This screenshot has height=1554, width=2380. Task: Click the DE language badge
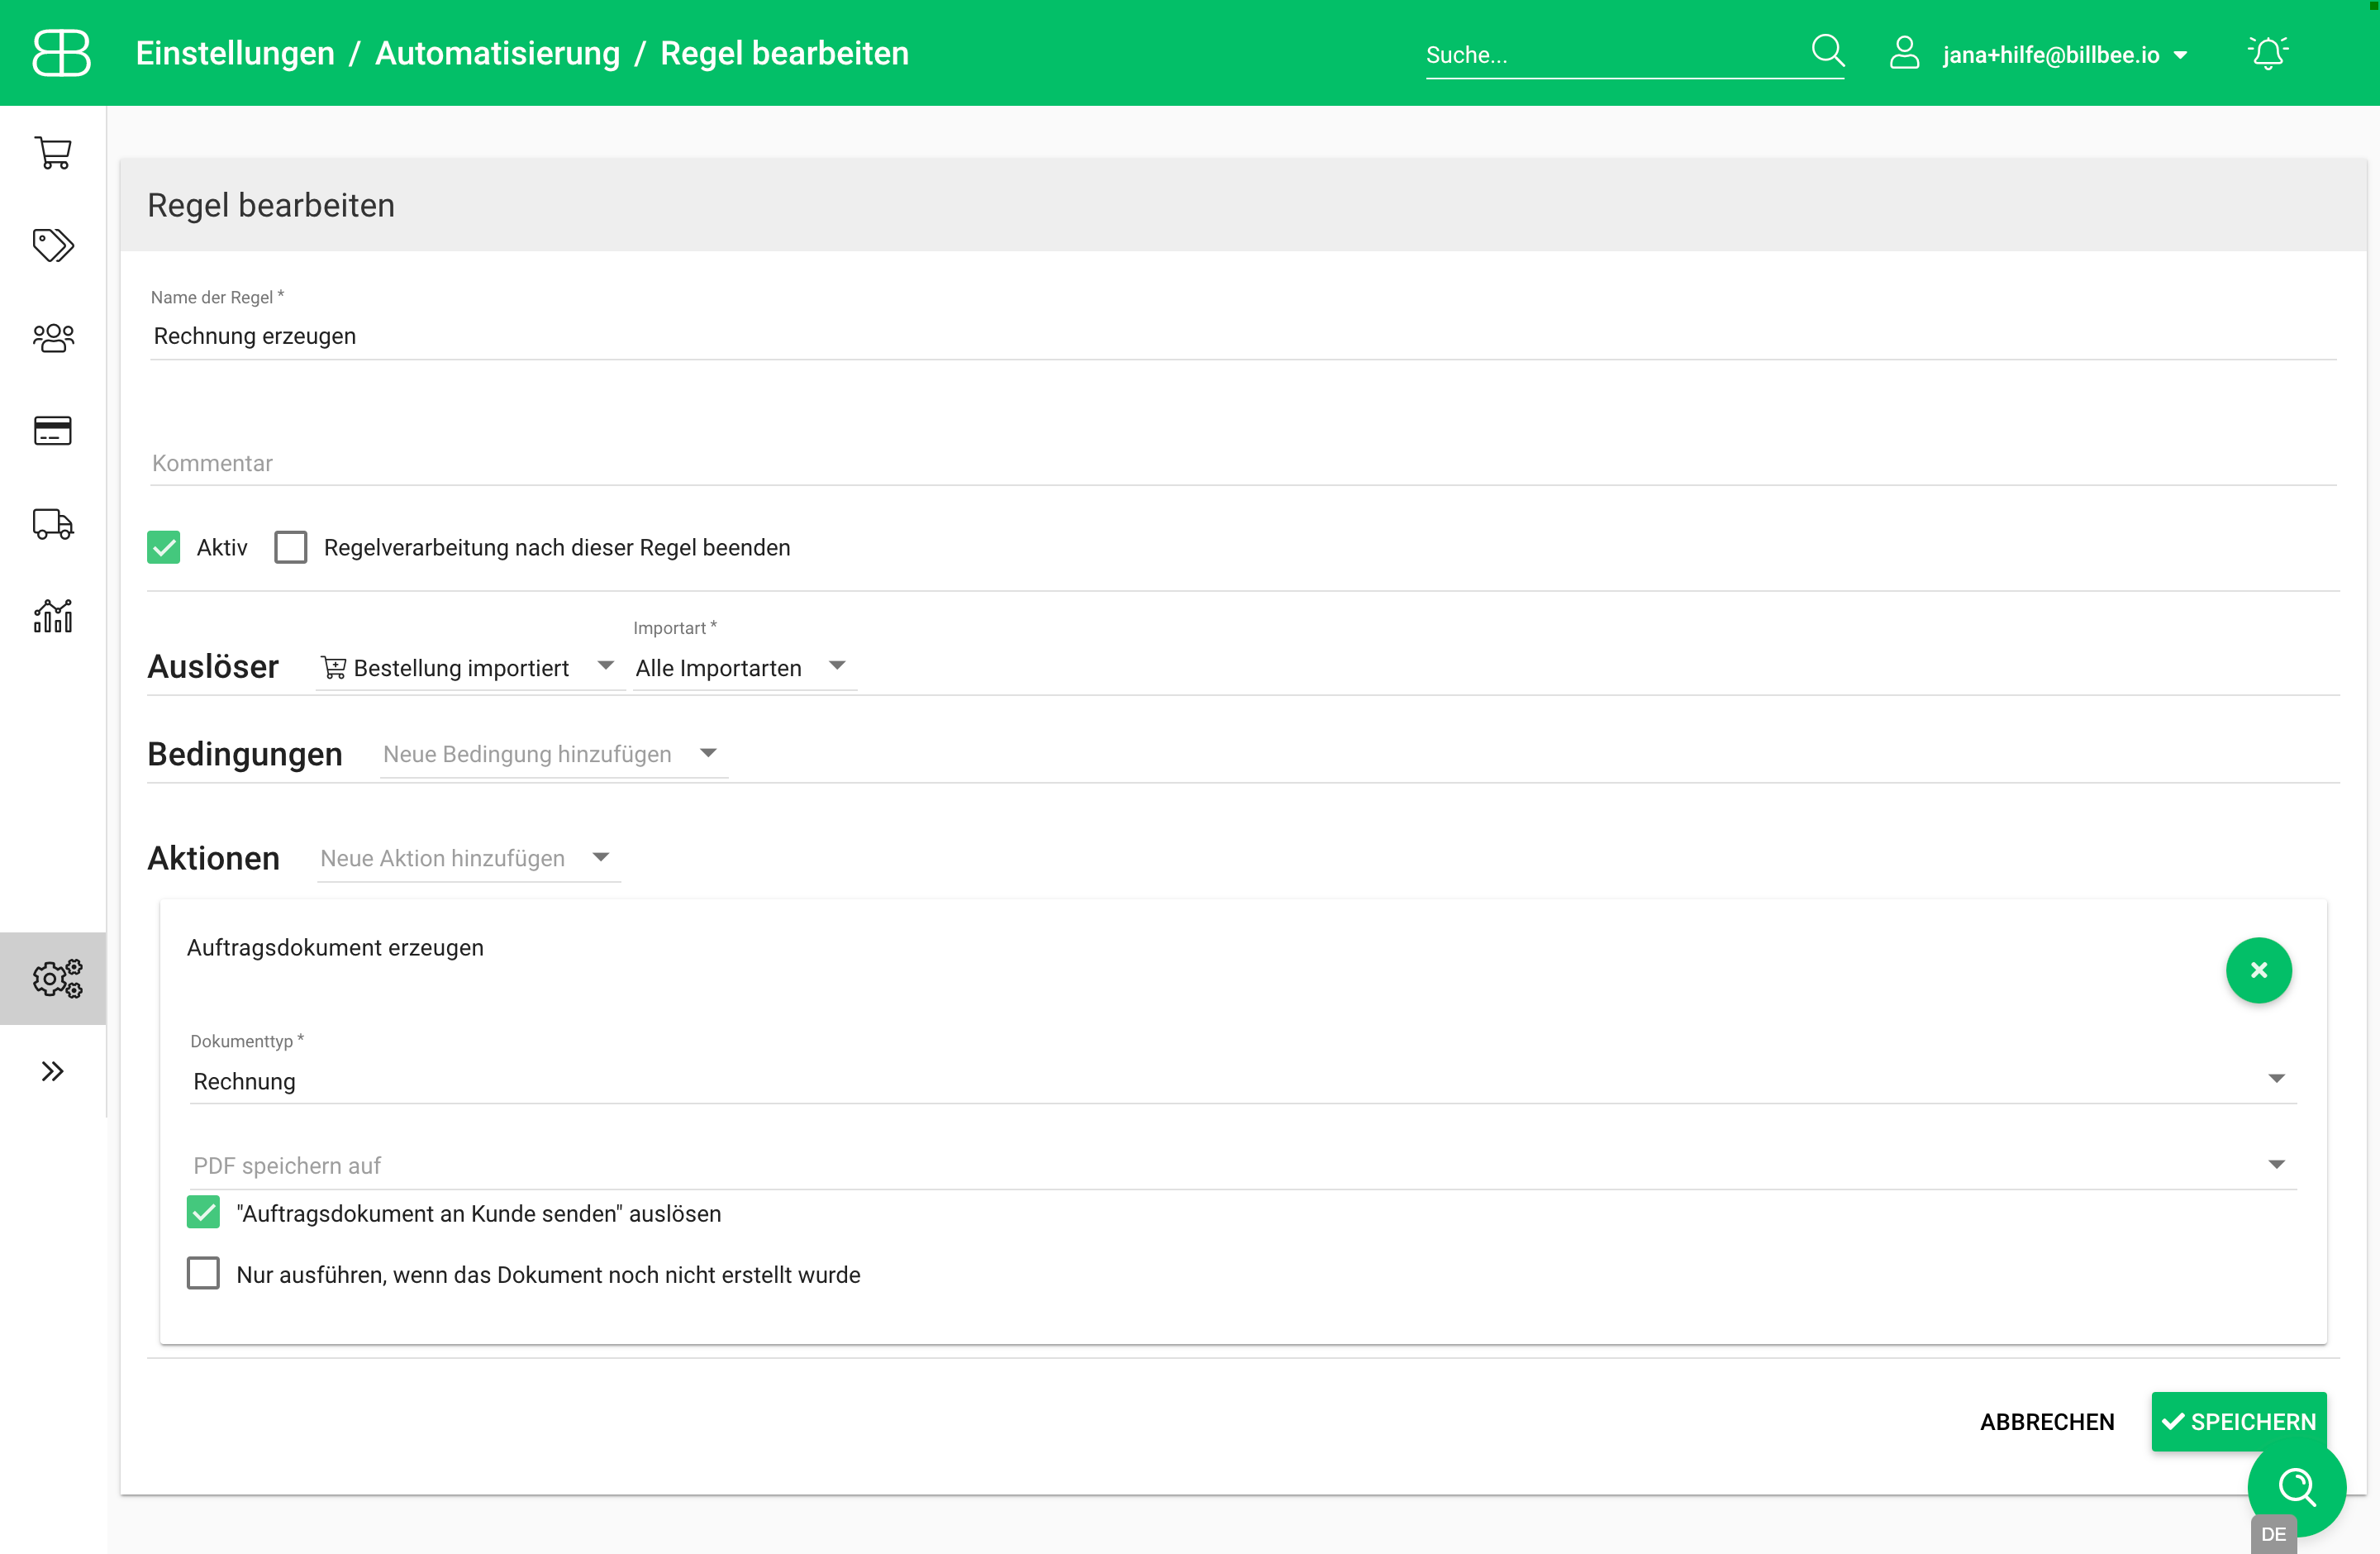click(x=2273, y=1534)
